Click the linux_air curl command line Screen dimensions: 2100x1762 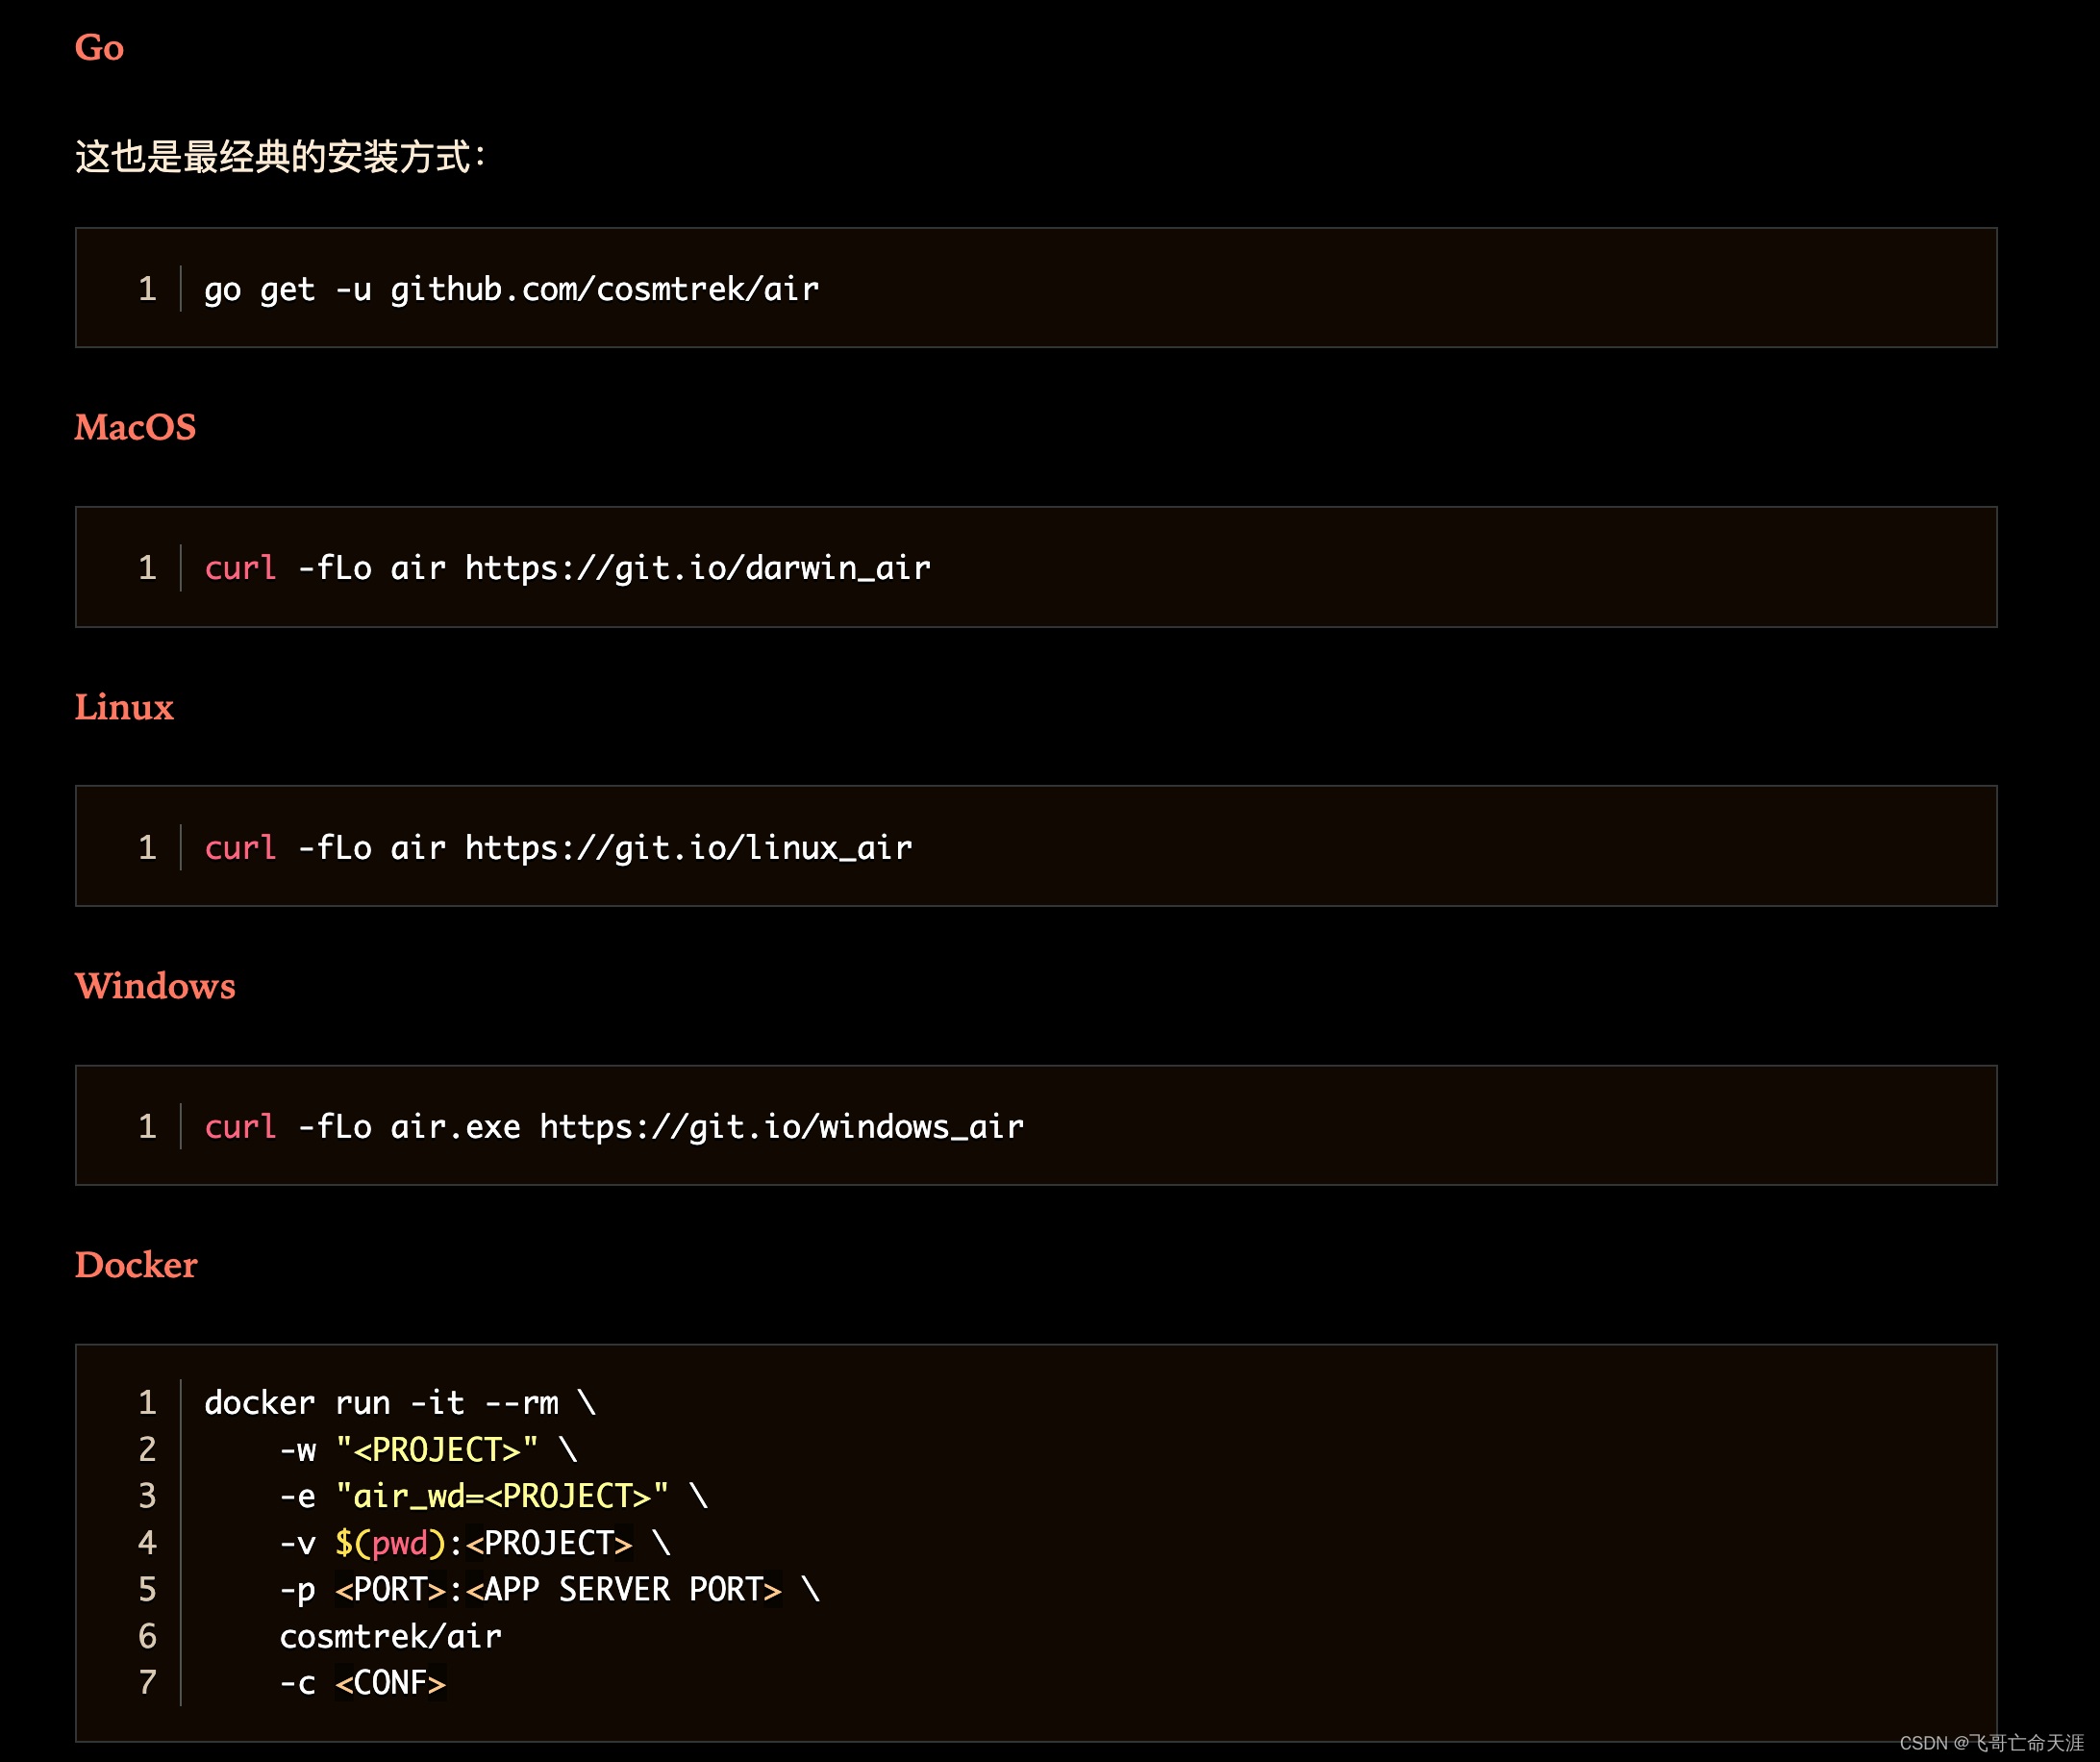[558, 847]
